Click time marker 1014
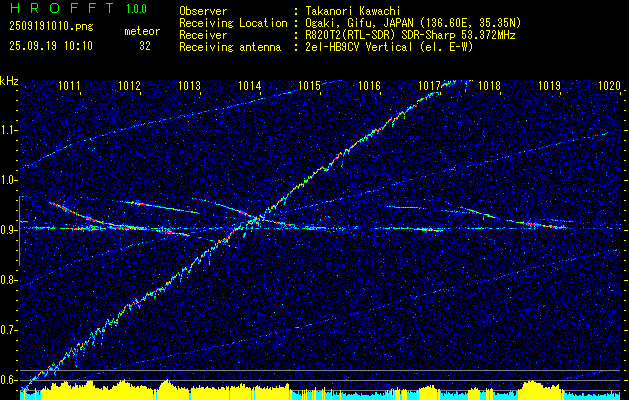 click(x=250, y=85)
